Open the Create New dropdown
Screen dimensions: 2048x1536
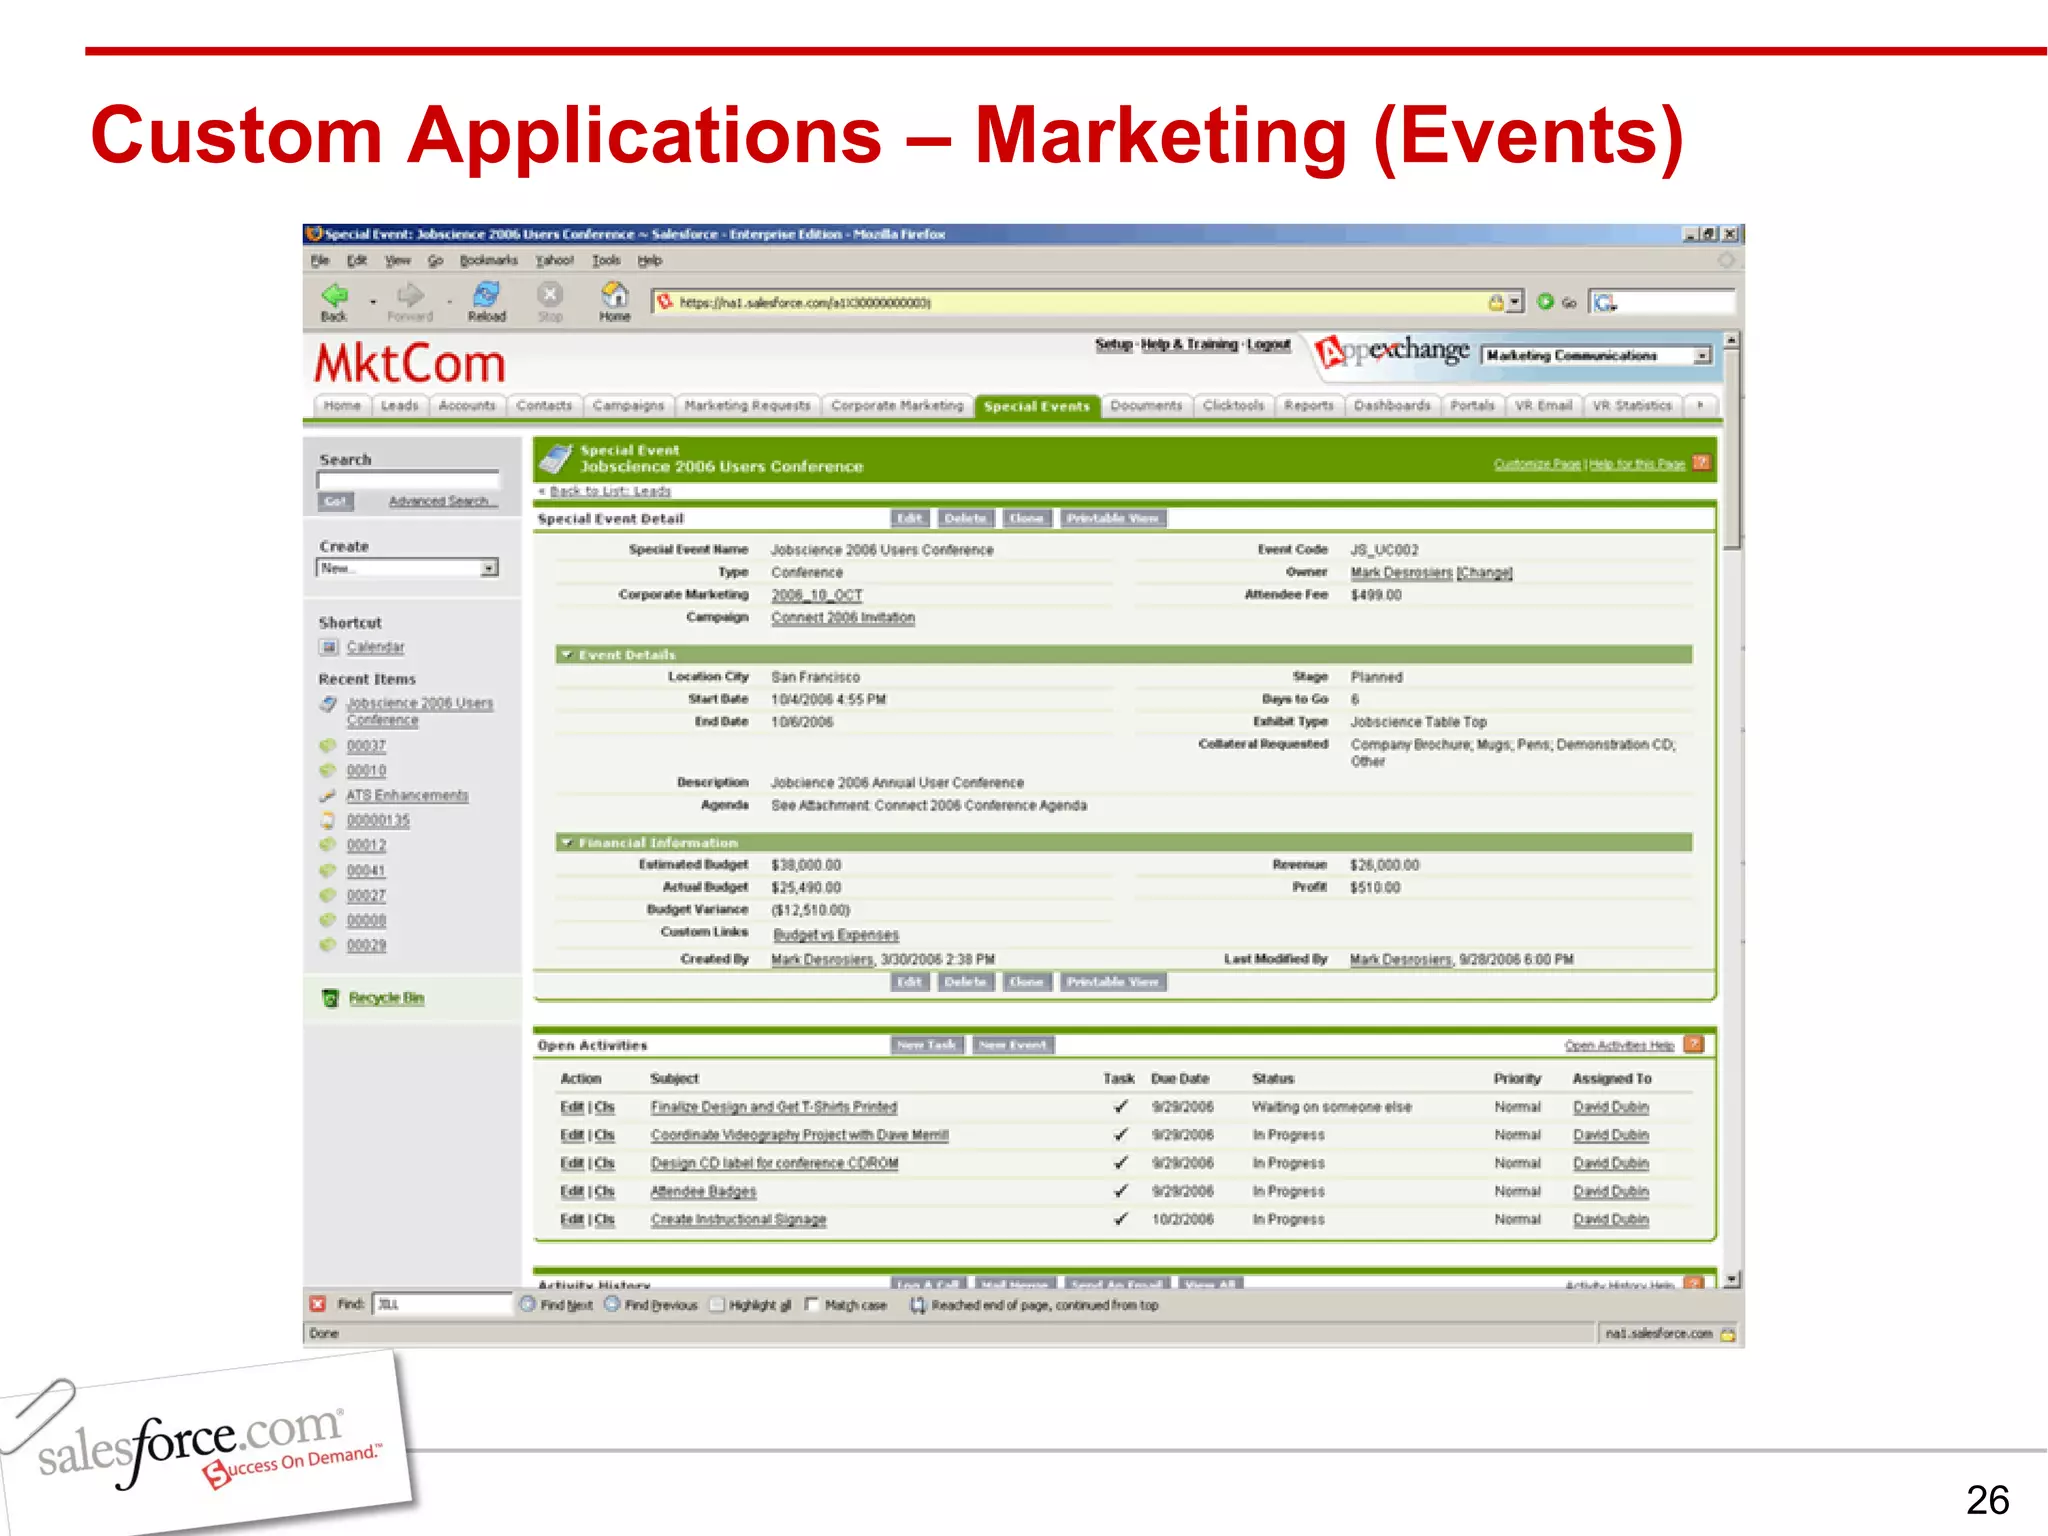(x=407, y=568)
